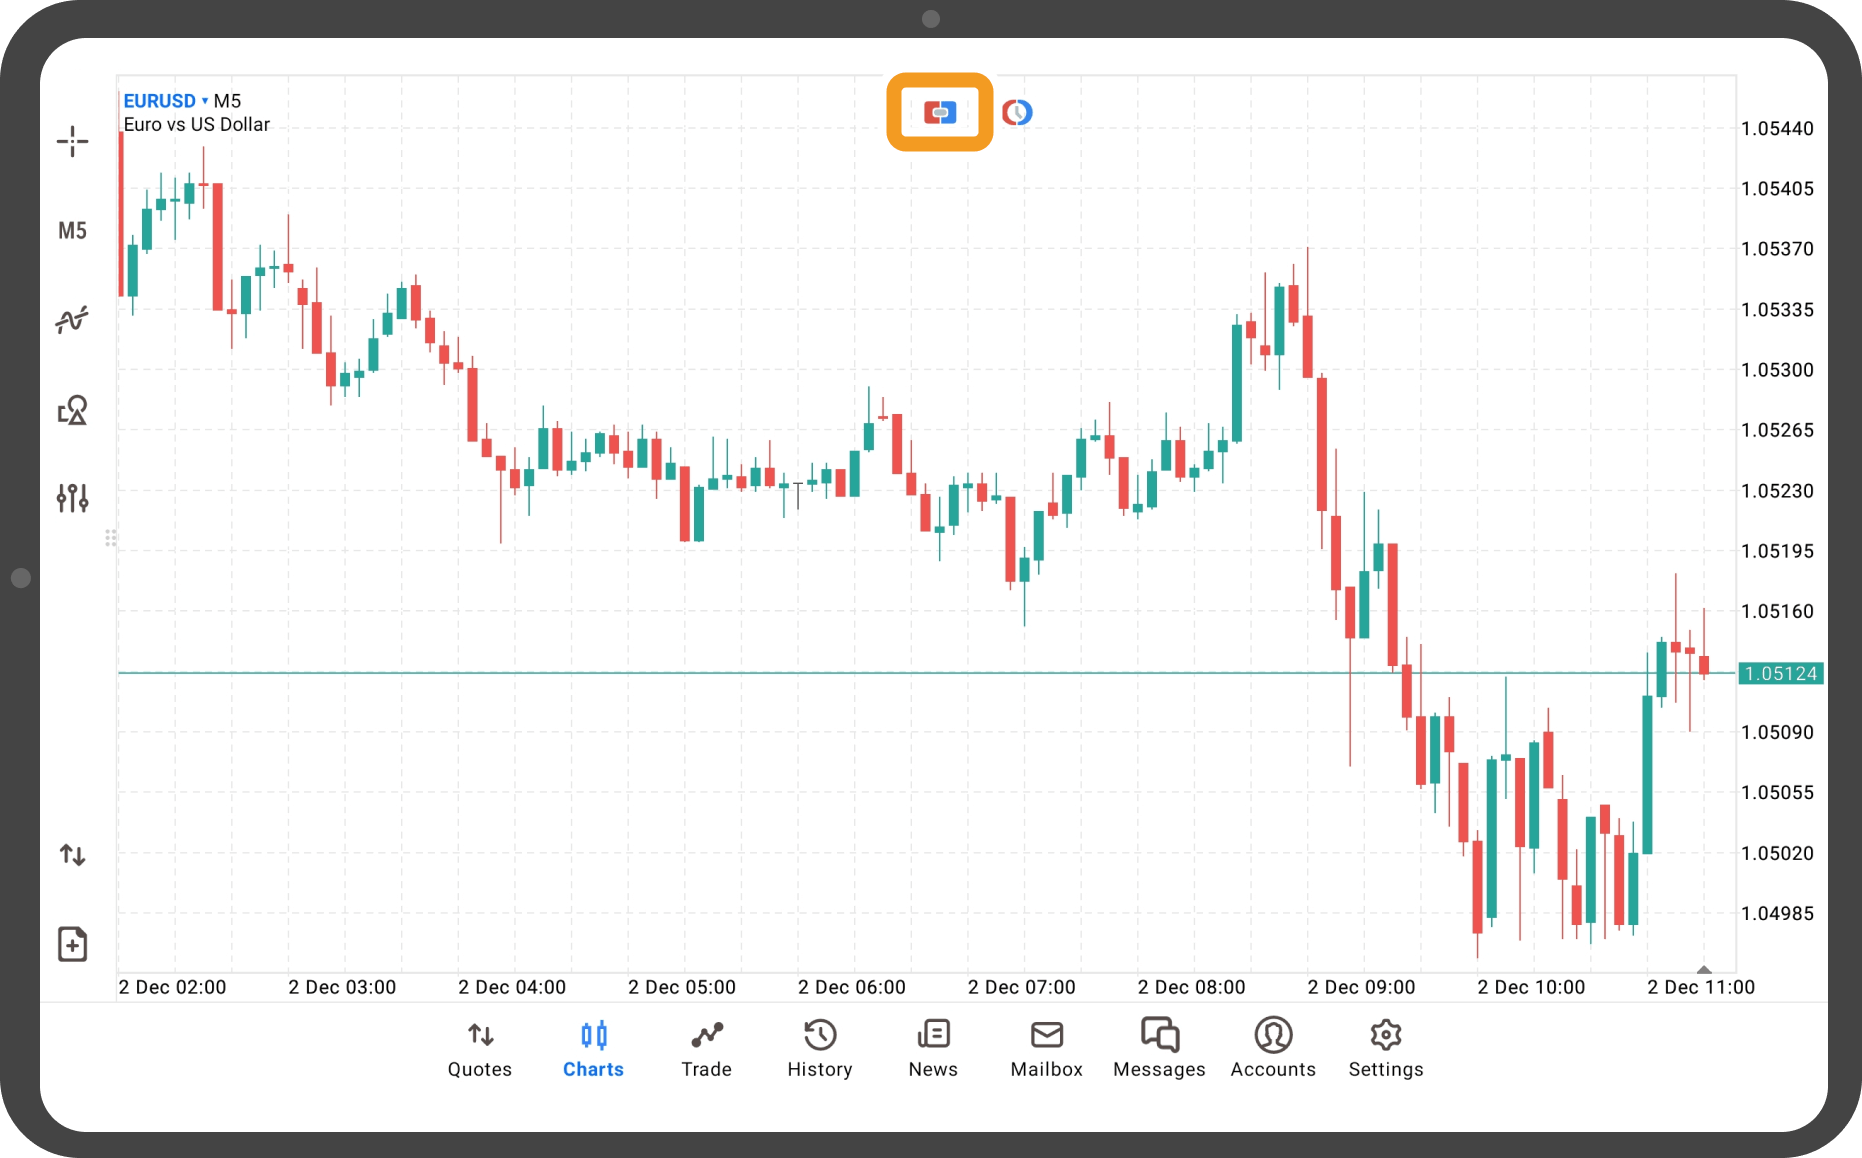Open the Accounts tab
Screen dimensions: 1862x1158
(1273, 1049)
